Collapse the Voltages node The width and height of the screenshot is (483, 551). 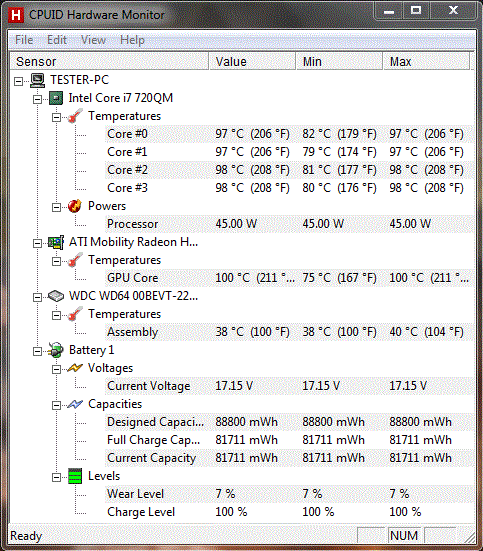coord(56,369)
